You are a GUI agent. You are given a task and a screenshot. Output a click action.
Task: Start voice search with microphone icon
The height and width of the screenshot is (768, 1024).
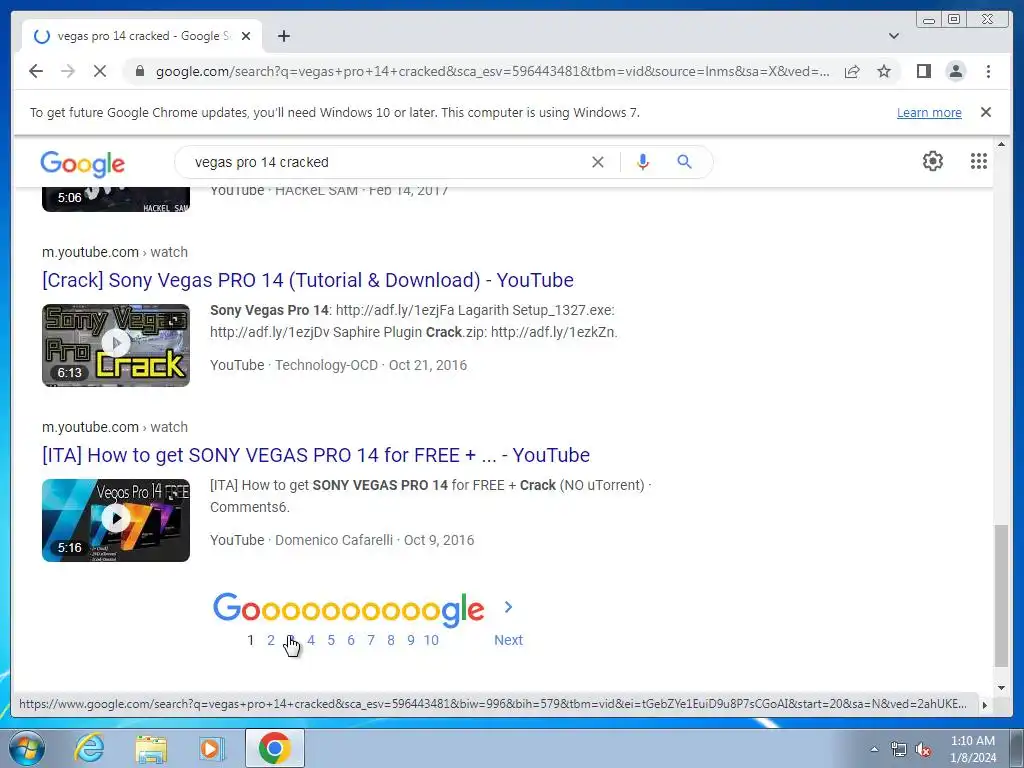tap(643, 162)
